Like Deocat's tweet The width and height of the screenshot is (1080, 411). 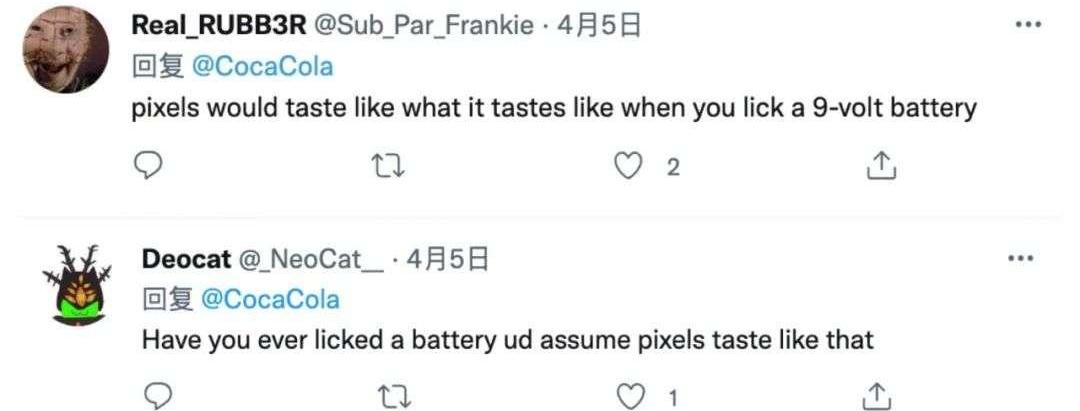click(x=630, y=397)
